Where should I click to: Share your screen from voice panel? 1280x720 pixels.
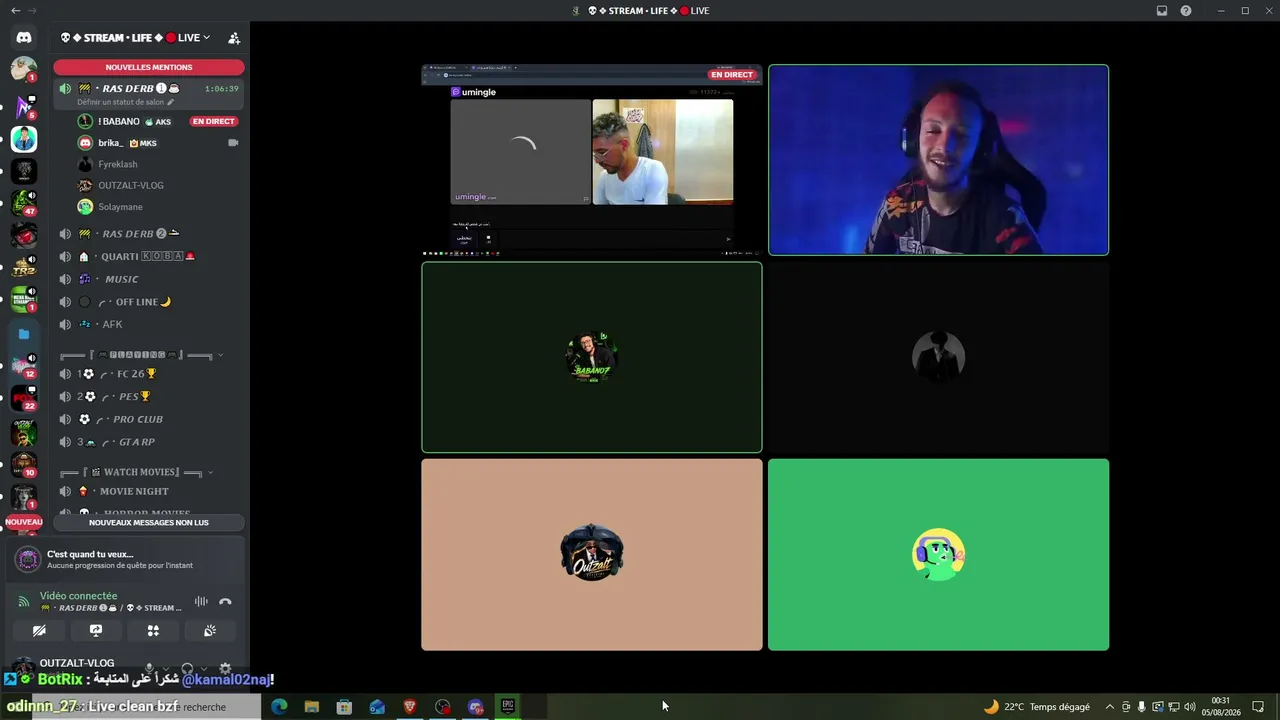tap(96, 631)
